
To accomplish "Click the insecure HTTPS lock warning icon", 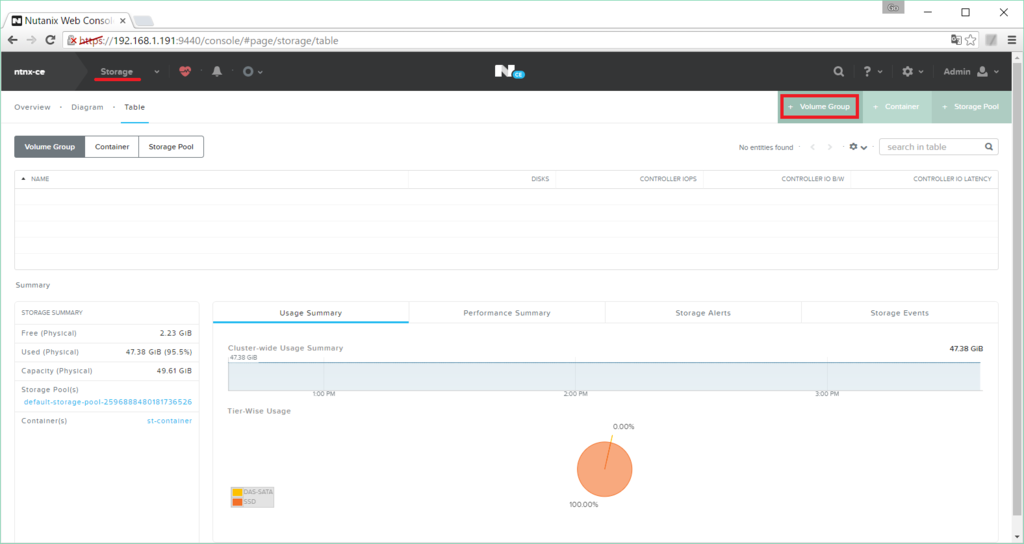I will pos(72,40).
